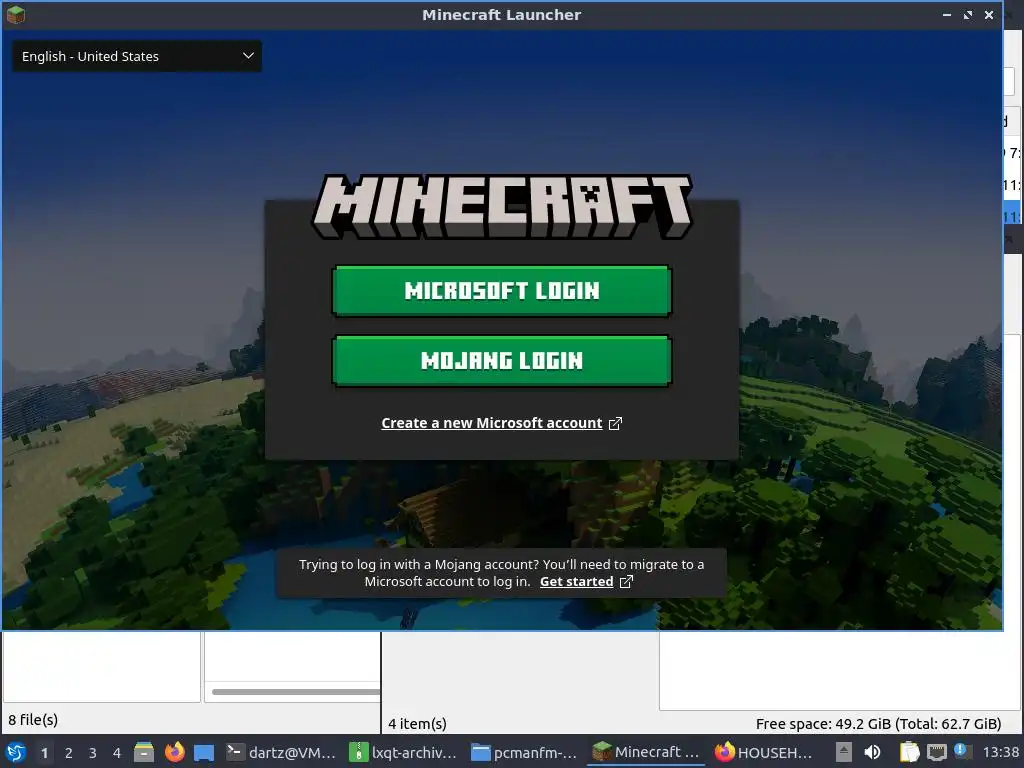
Task: Switch to the lxqt-archiver taskbar item
Action: (x=404, y=752)
